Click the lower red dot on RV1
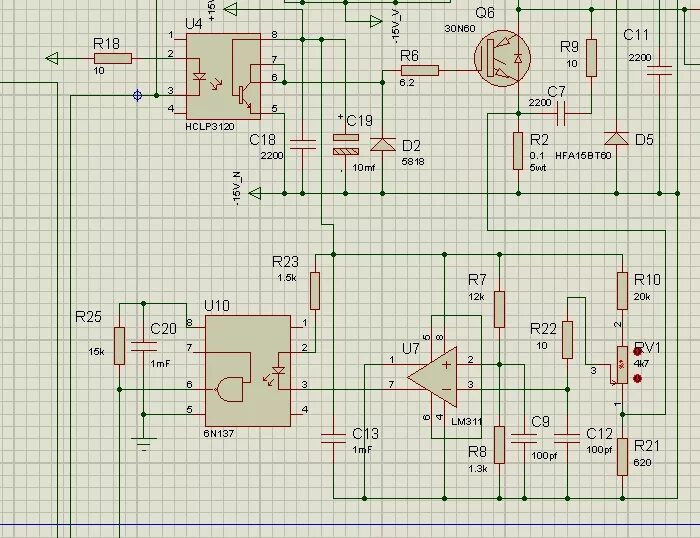Image resolution: width=700 pixels, height=538 pixels. 638,379
